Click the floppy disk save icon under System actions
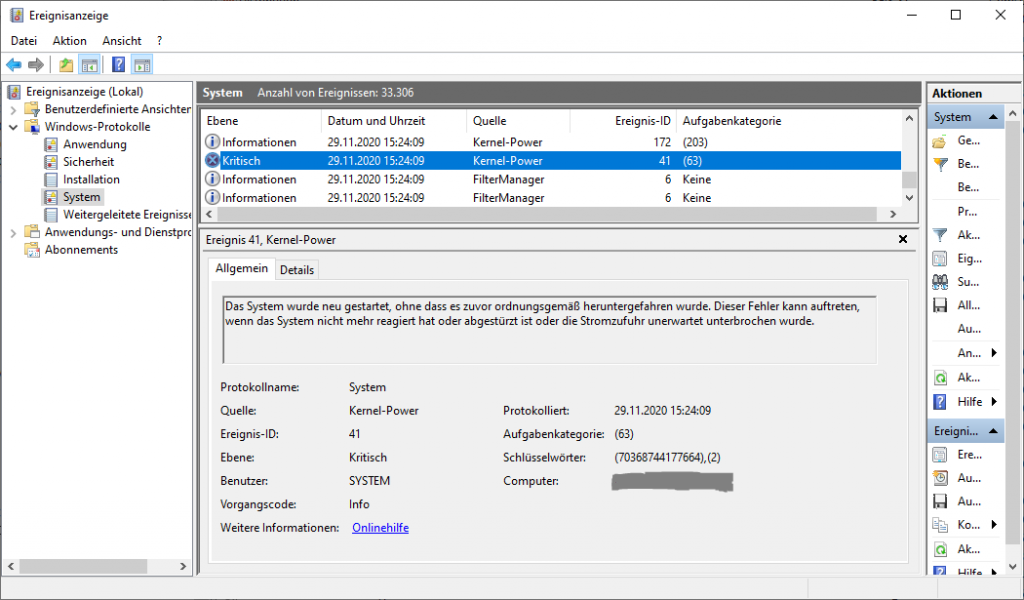The height and width of the screenshot is (600, 1024). 940,306
